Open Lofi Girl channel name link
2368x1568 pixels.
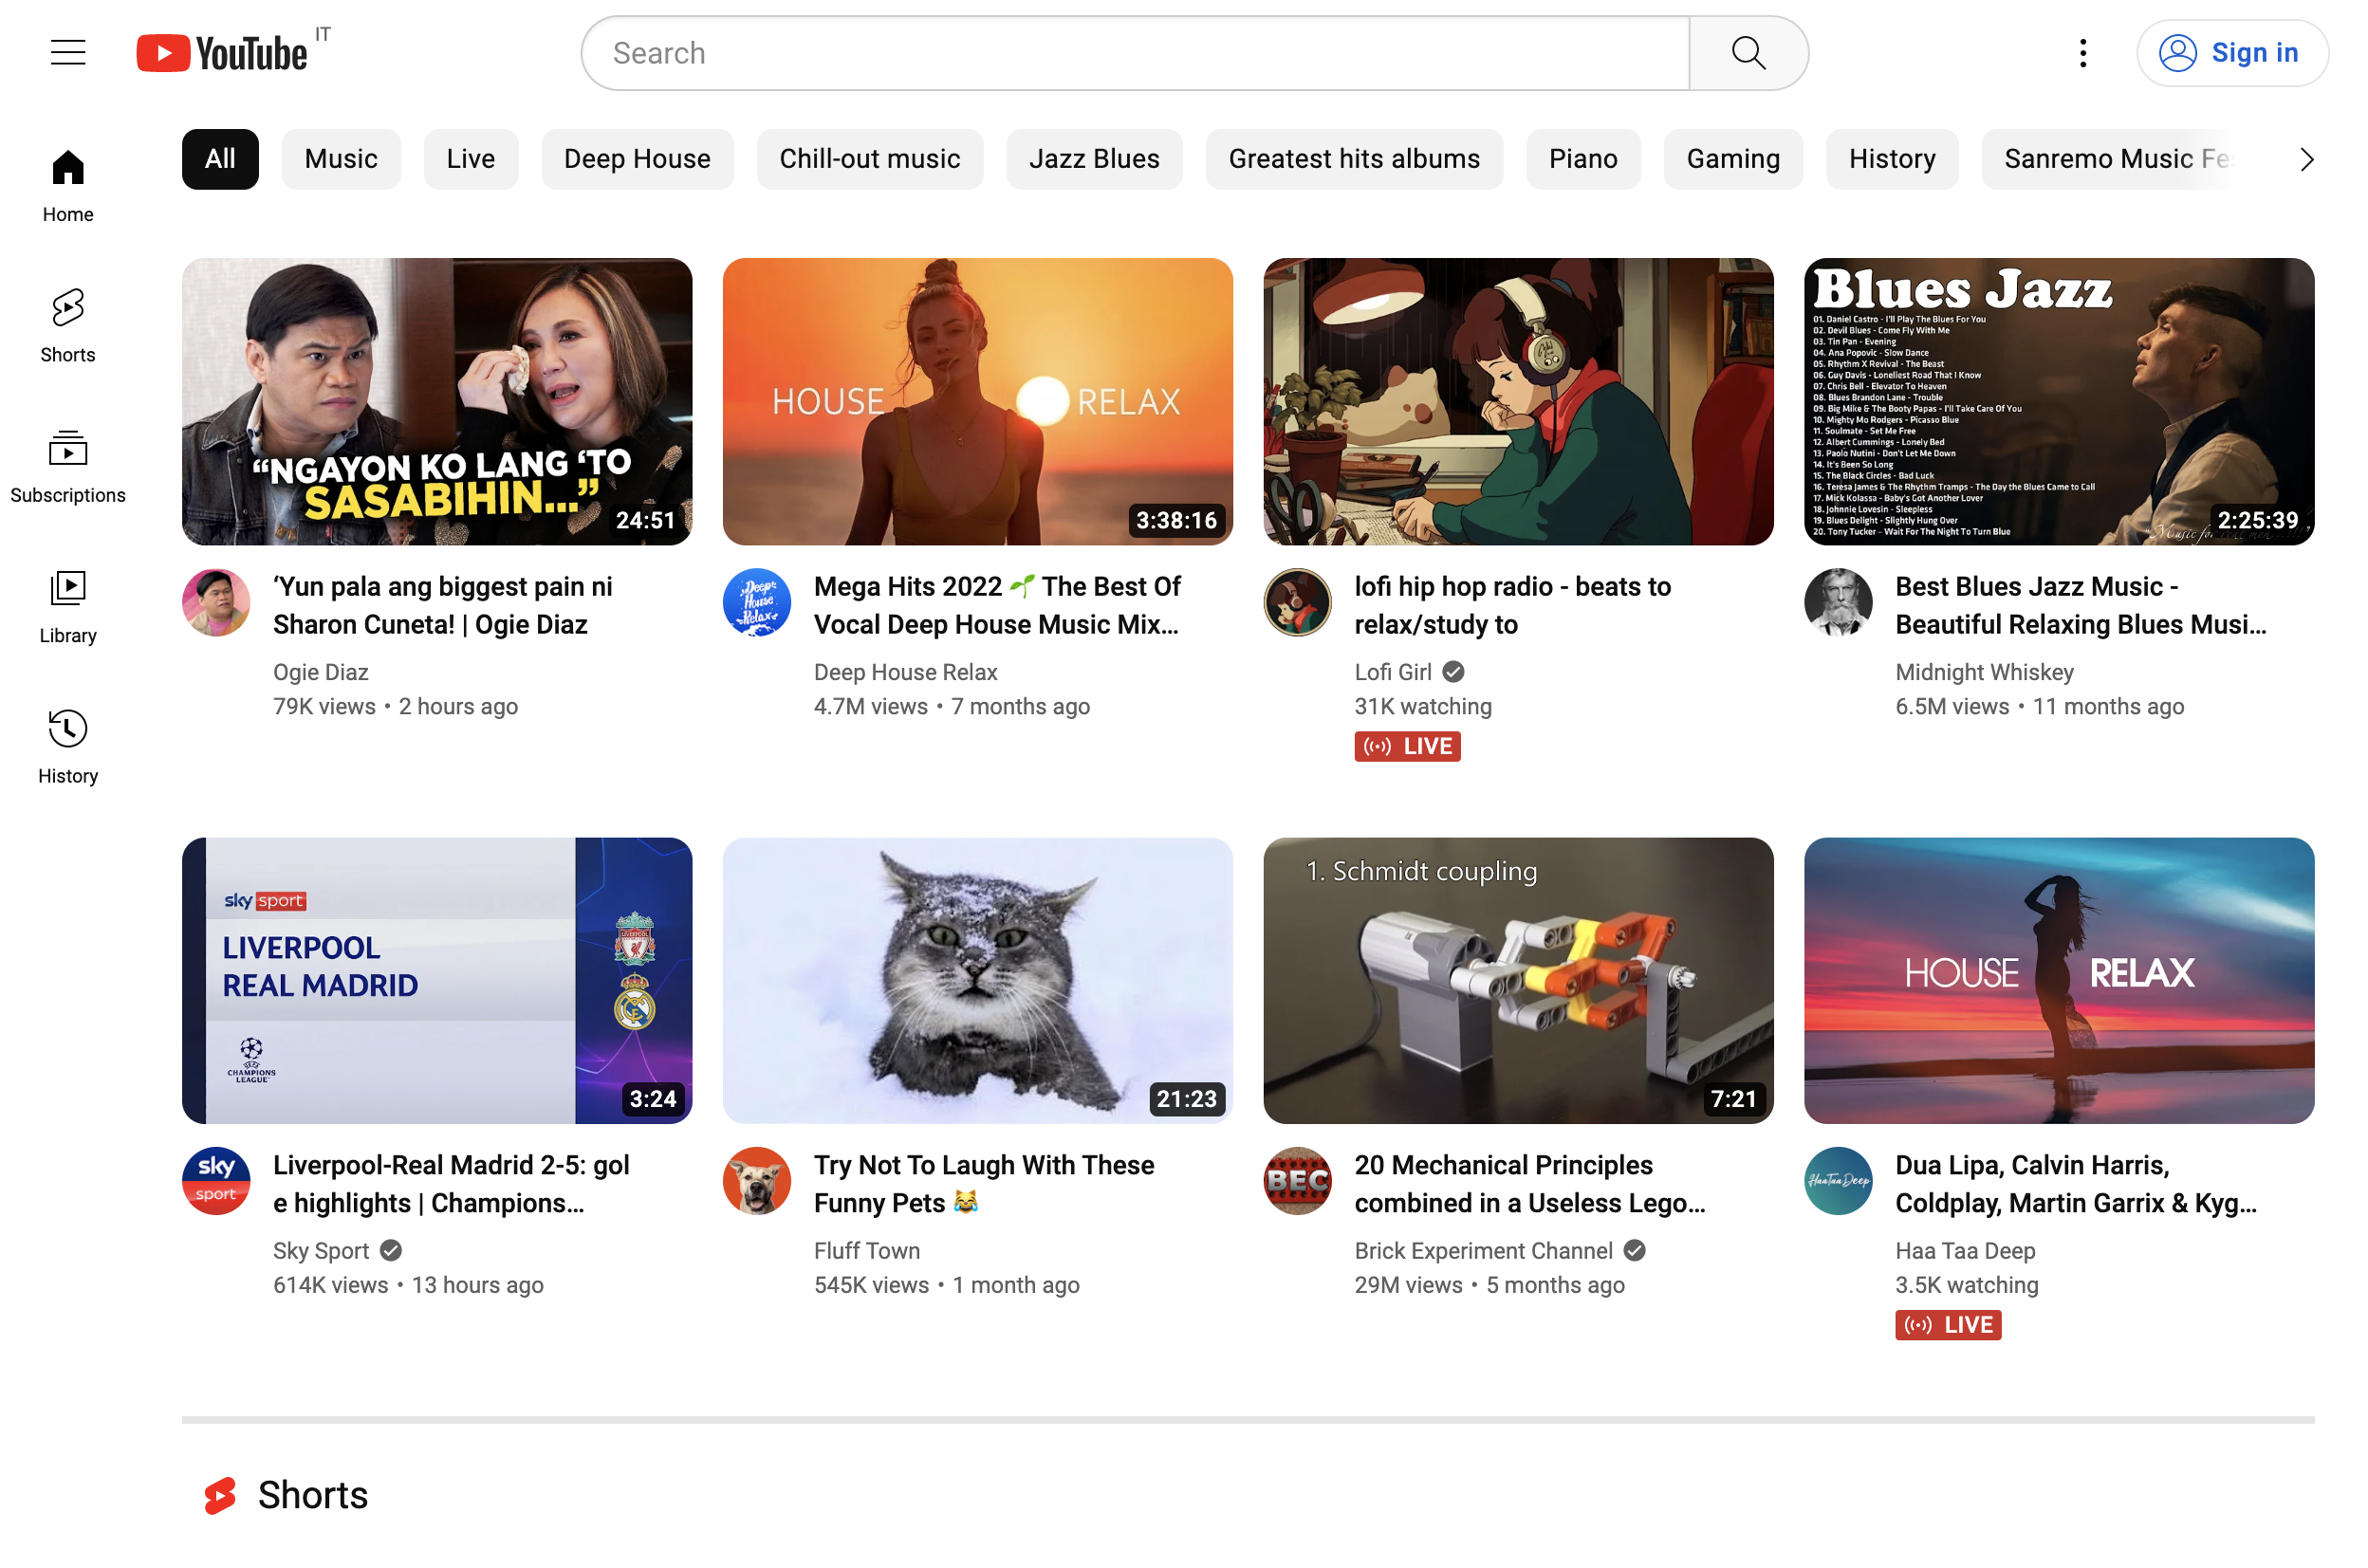tap(1393, 672)
